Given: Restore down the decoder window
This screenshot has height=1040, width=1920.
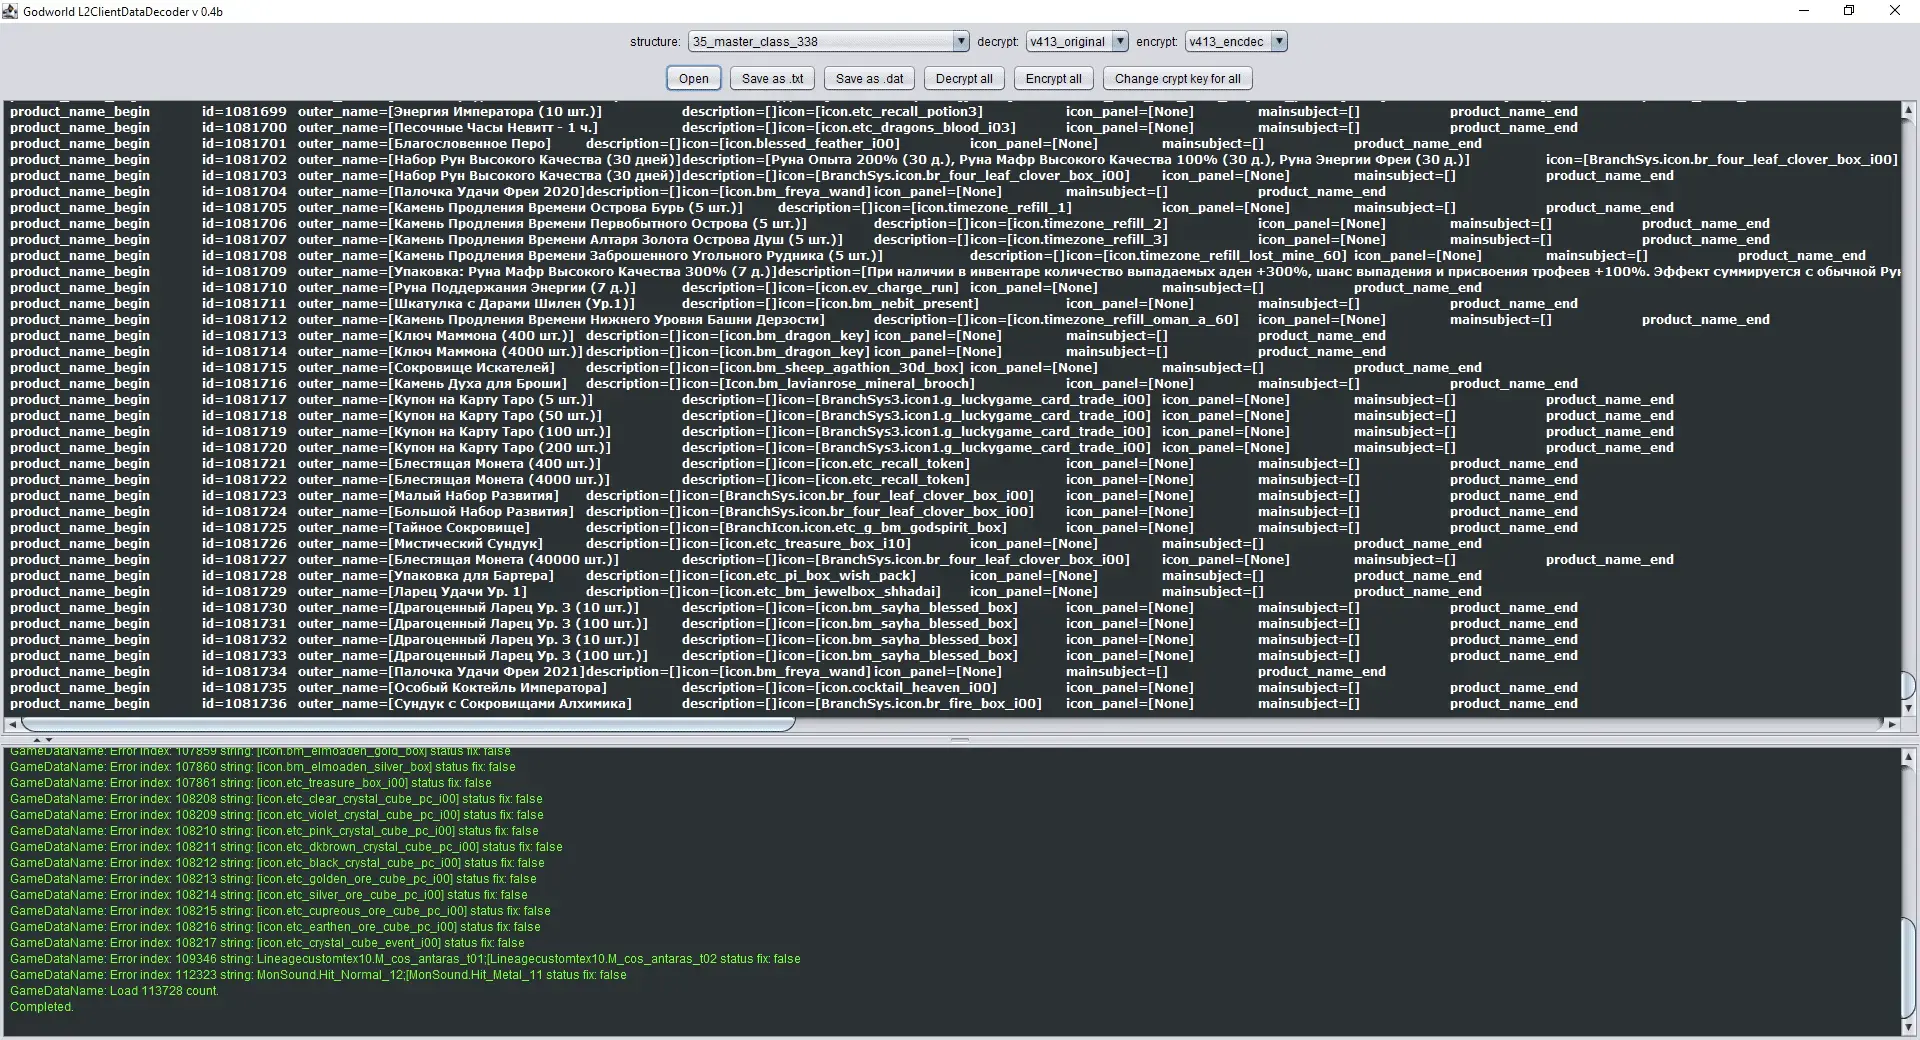Looking at the screenshot, I should click(x=1849, y=11).
